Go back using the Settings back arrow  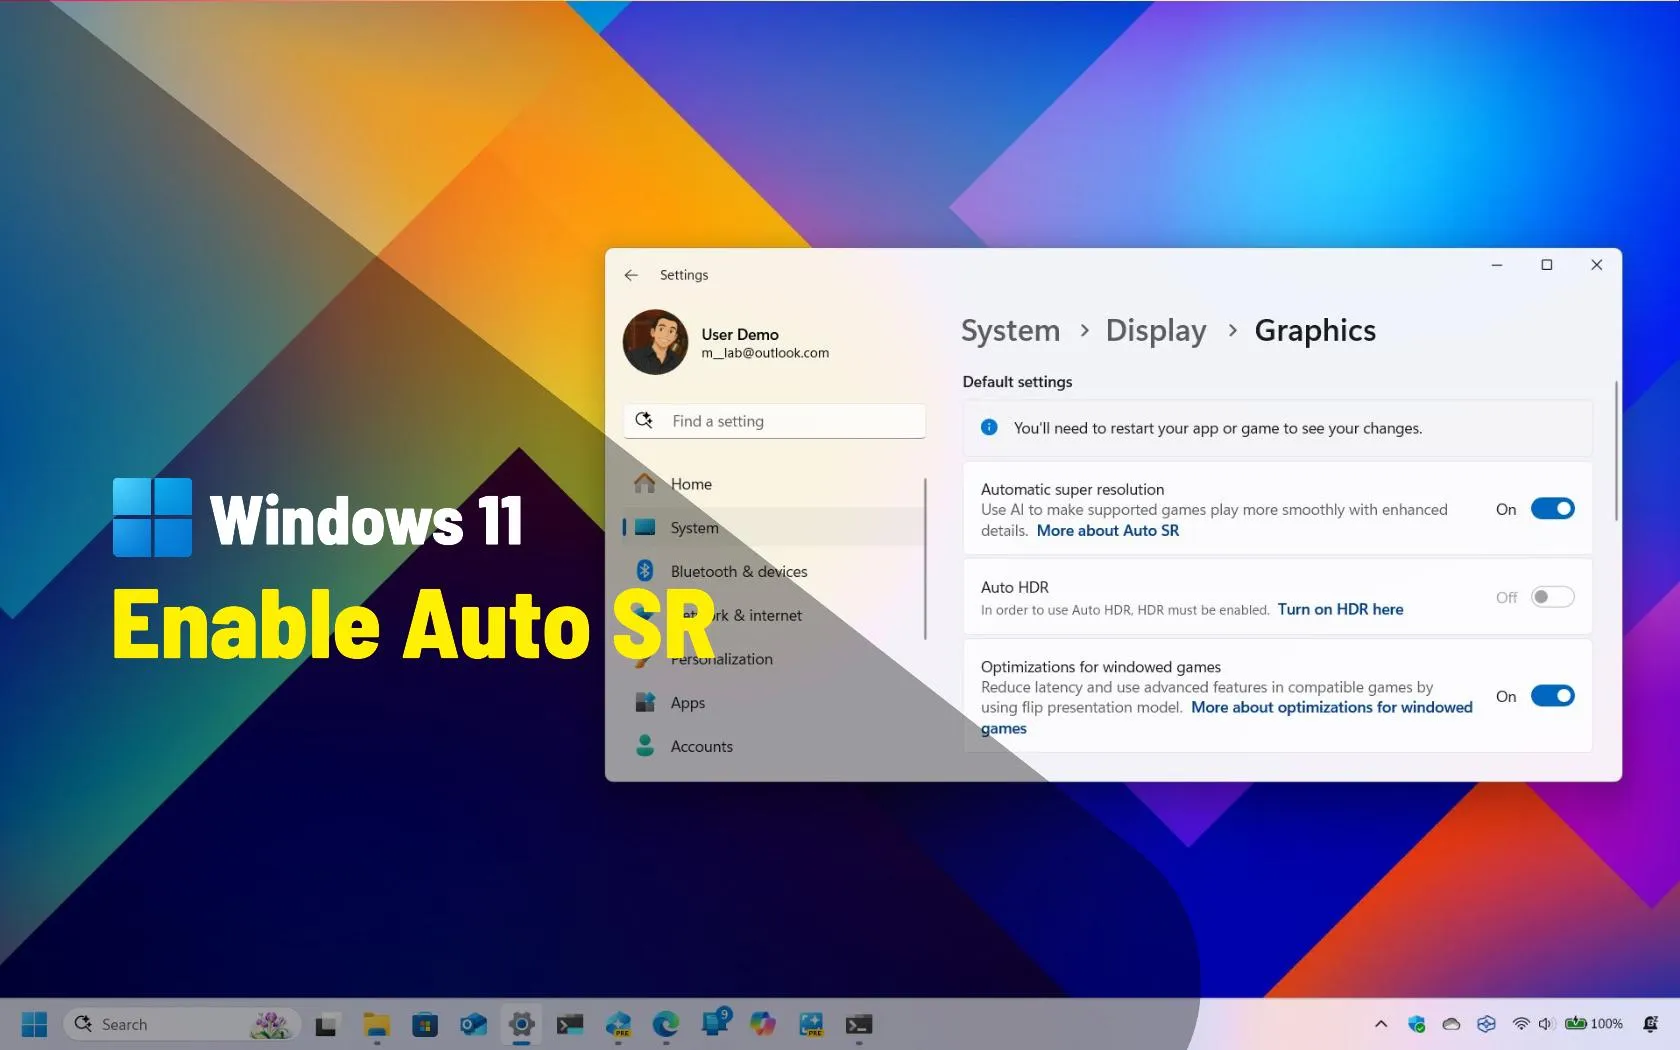[x=631, y=275]
